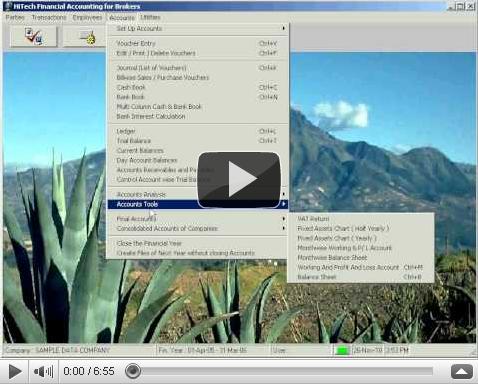This screenshot has height=384, width=478.
Task: Choose Monthwise Balance Sheet
Action: click(361, 258)
